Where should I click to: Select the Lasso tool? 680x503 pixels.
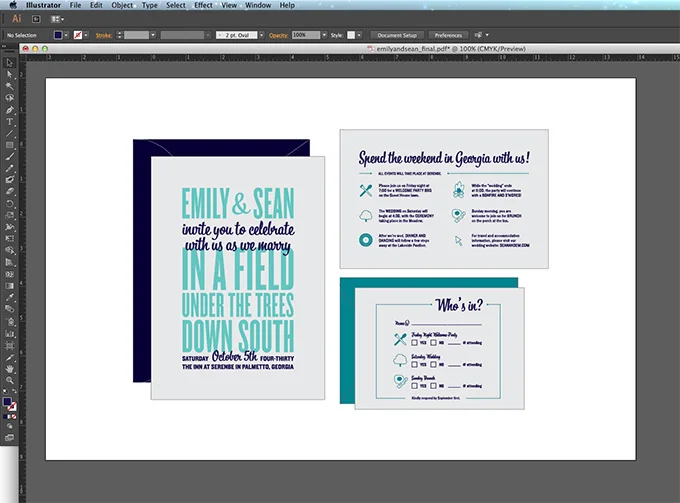(x=10, y=98)
